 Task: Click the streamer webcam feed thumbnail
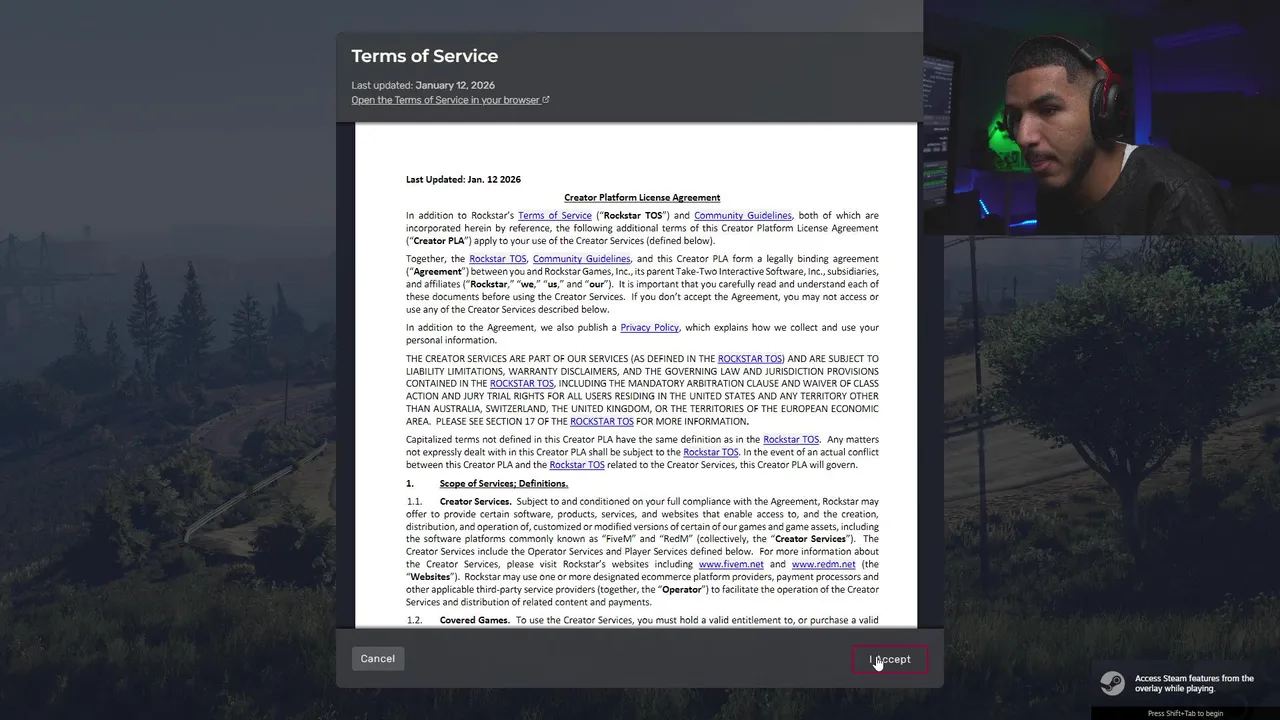pyautogui.click(x=1101, y=117)
